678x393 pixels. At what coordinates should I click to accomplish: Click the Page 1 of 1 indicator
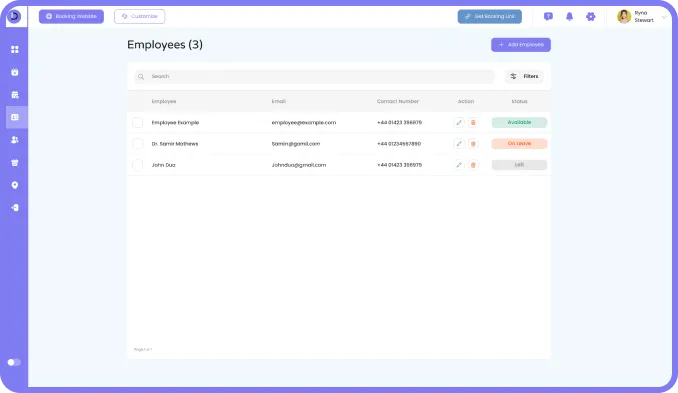click(143, 349)
